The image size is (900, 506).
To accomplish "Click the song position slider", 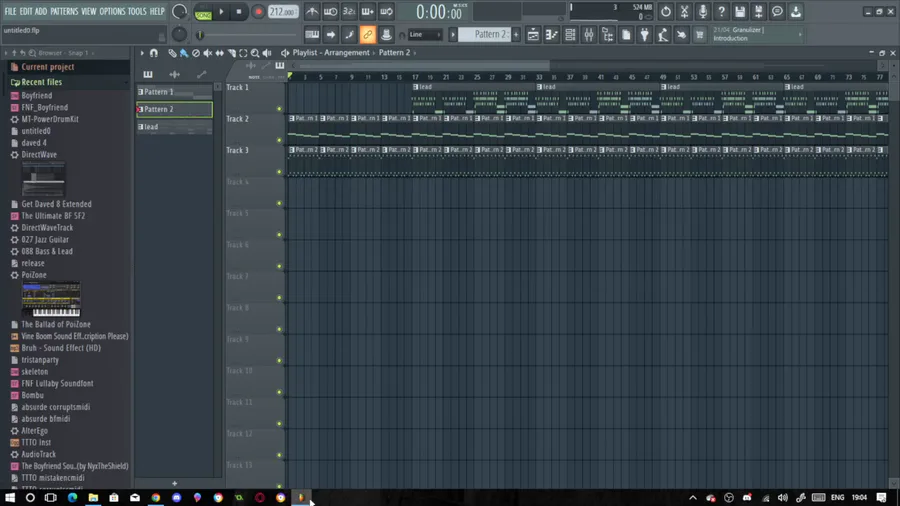I will (247, 35).
